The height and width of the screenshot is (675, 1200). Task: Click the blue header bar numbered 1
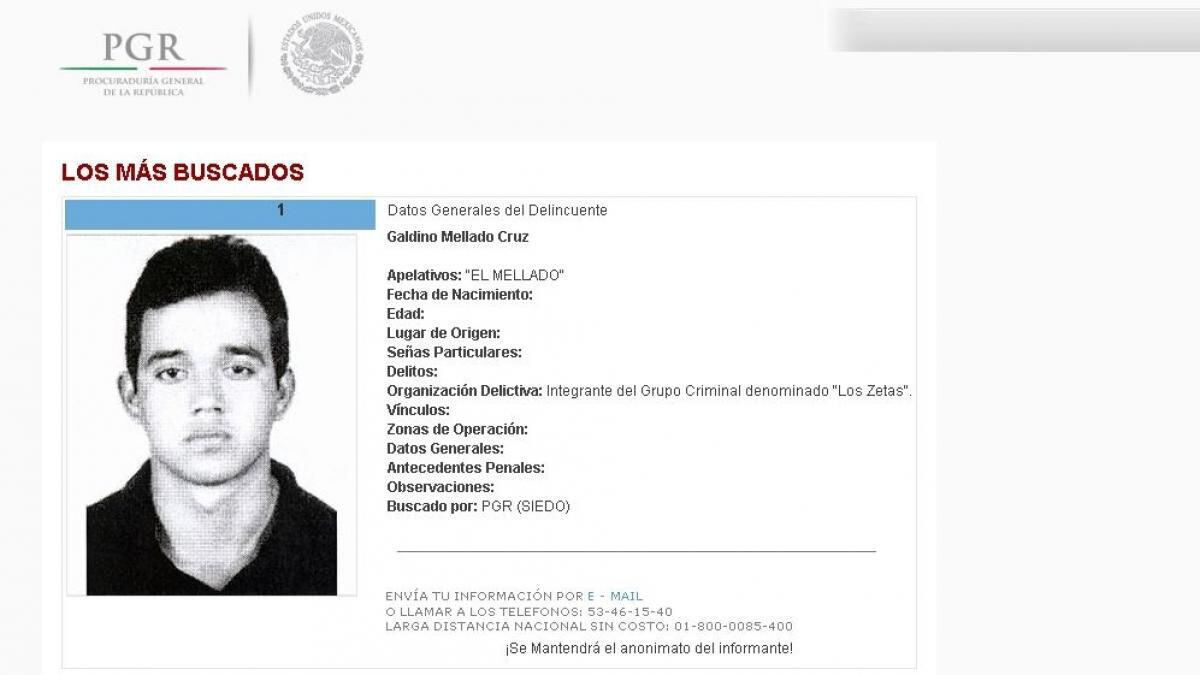click(x=220, y=213)
